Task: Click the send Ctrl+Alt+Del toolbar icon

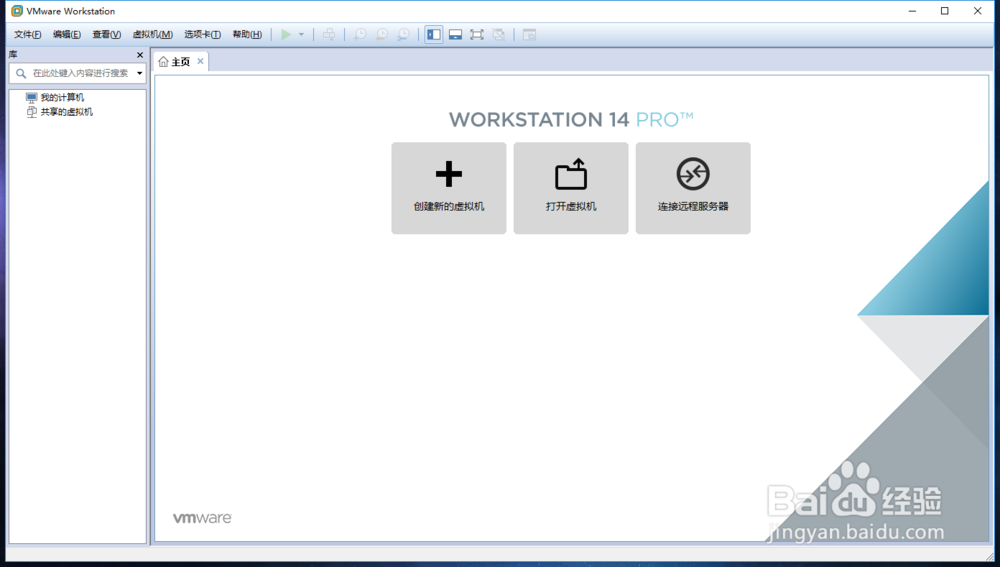Action: tap(329, 34)
